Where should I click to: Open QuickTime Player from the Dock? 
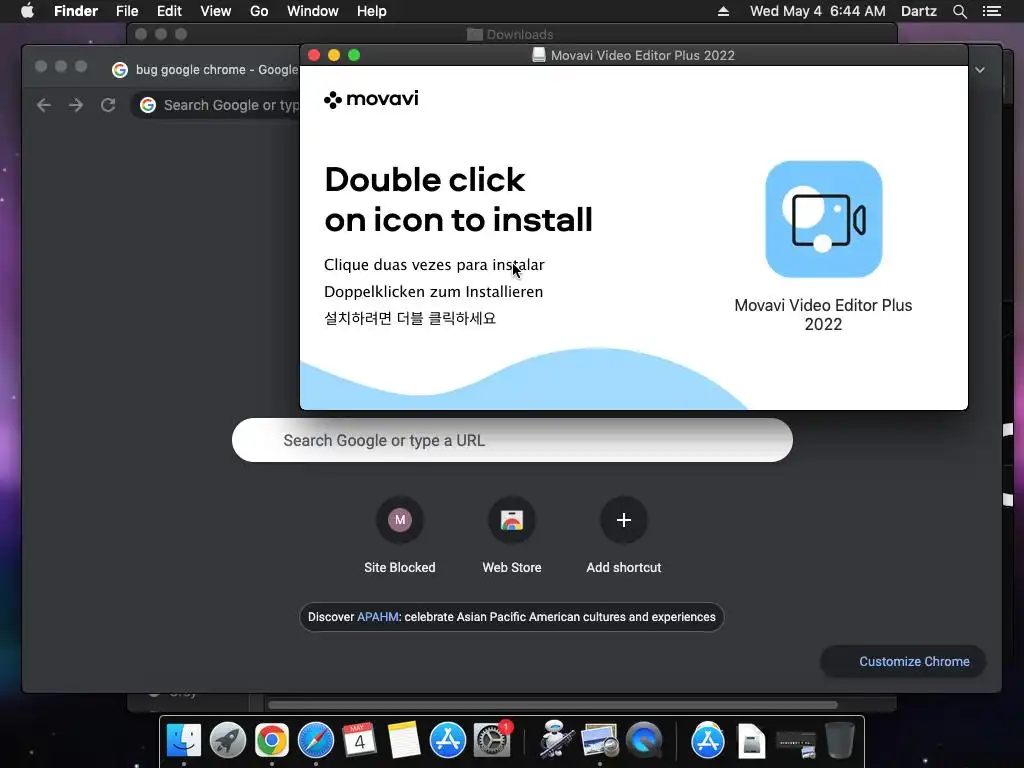pyautogui.click(x=644, y=740)
